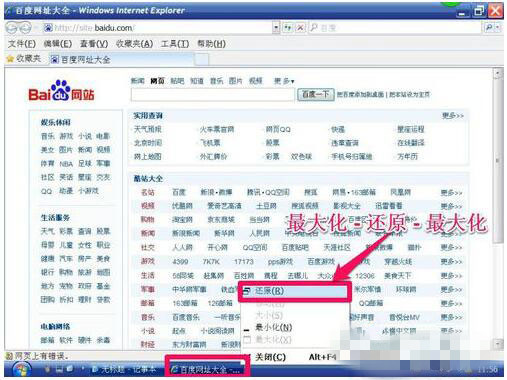
Task: Choose 最小化(N) from the context menu
Action: pyautogui.click(x=273, y=328)
